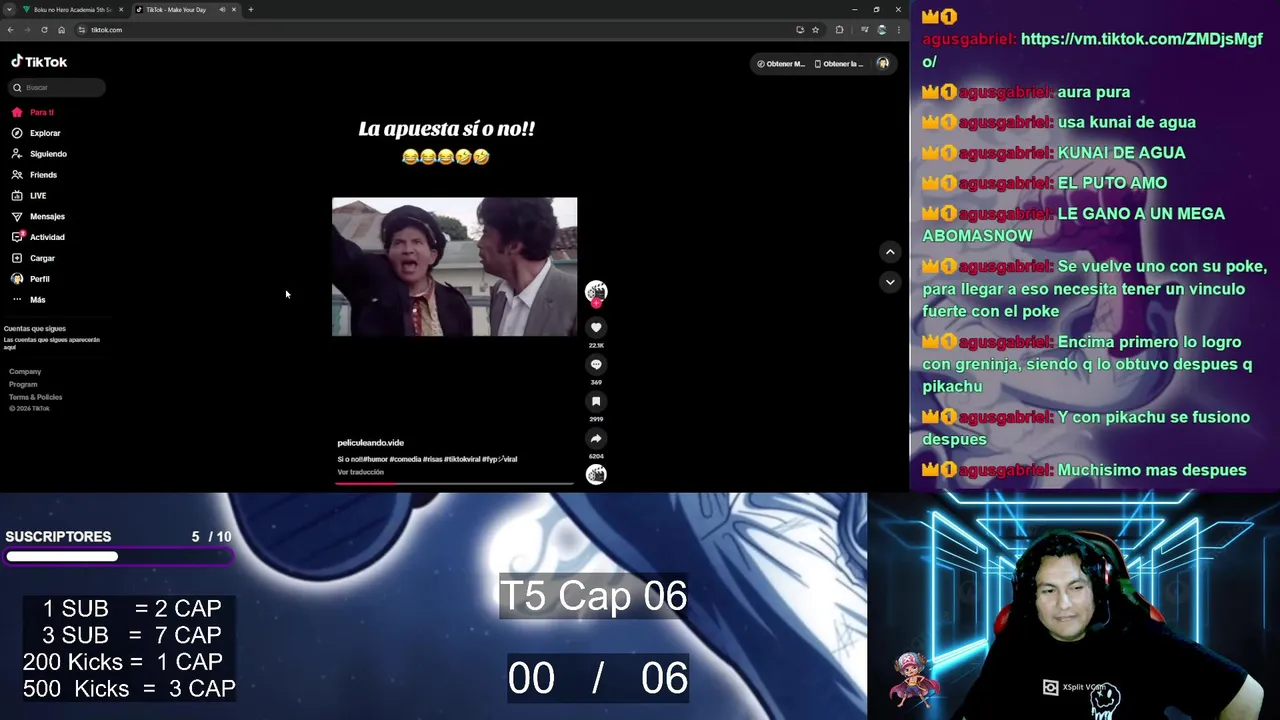1280x720 pixels.
Task: Switch to Boku no Hero Academia tab
Action: [73, 10]
